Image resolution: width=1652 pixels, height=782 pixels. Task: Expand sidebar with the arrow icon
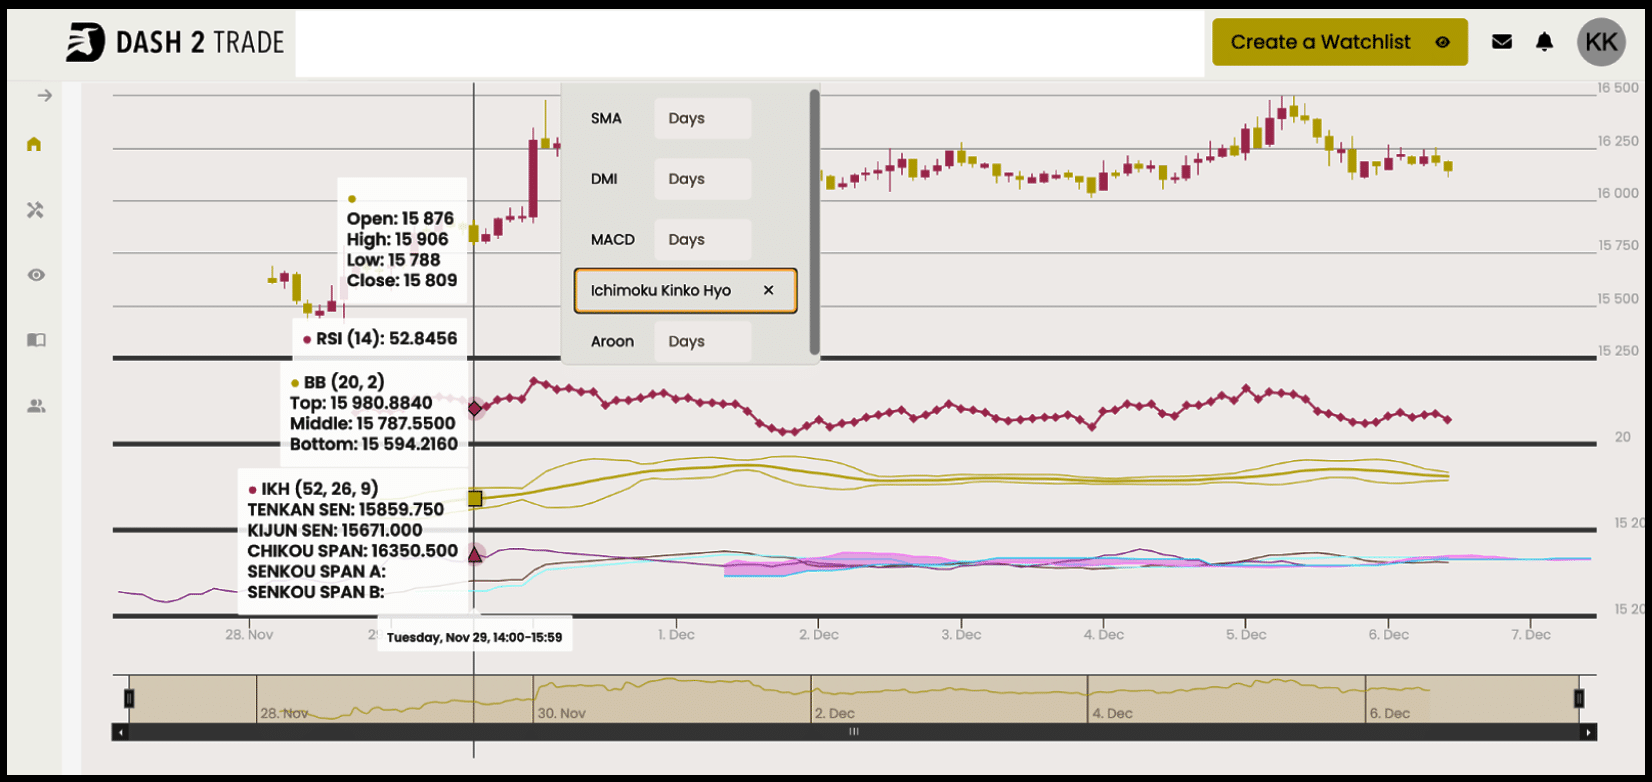click(44, 96)
